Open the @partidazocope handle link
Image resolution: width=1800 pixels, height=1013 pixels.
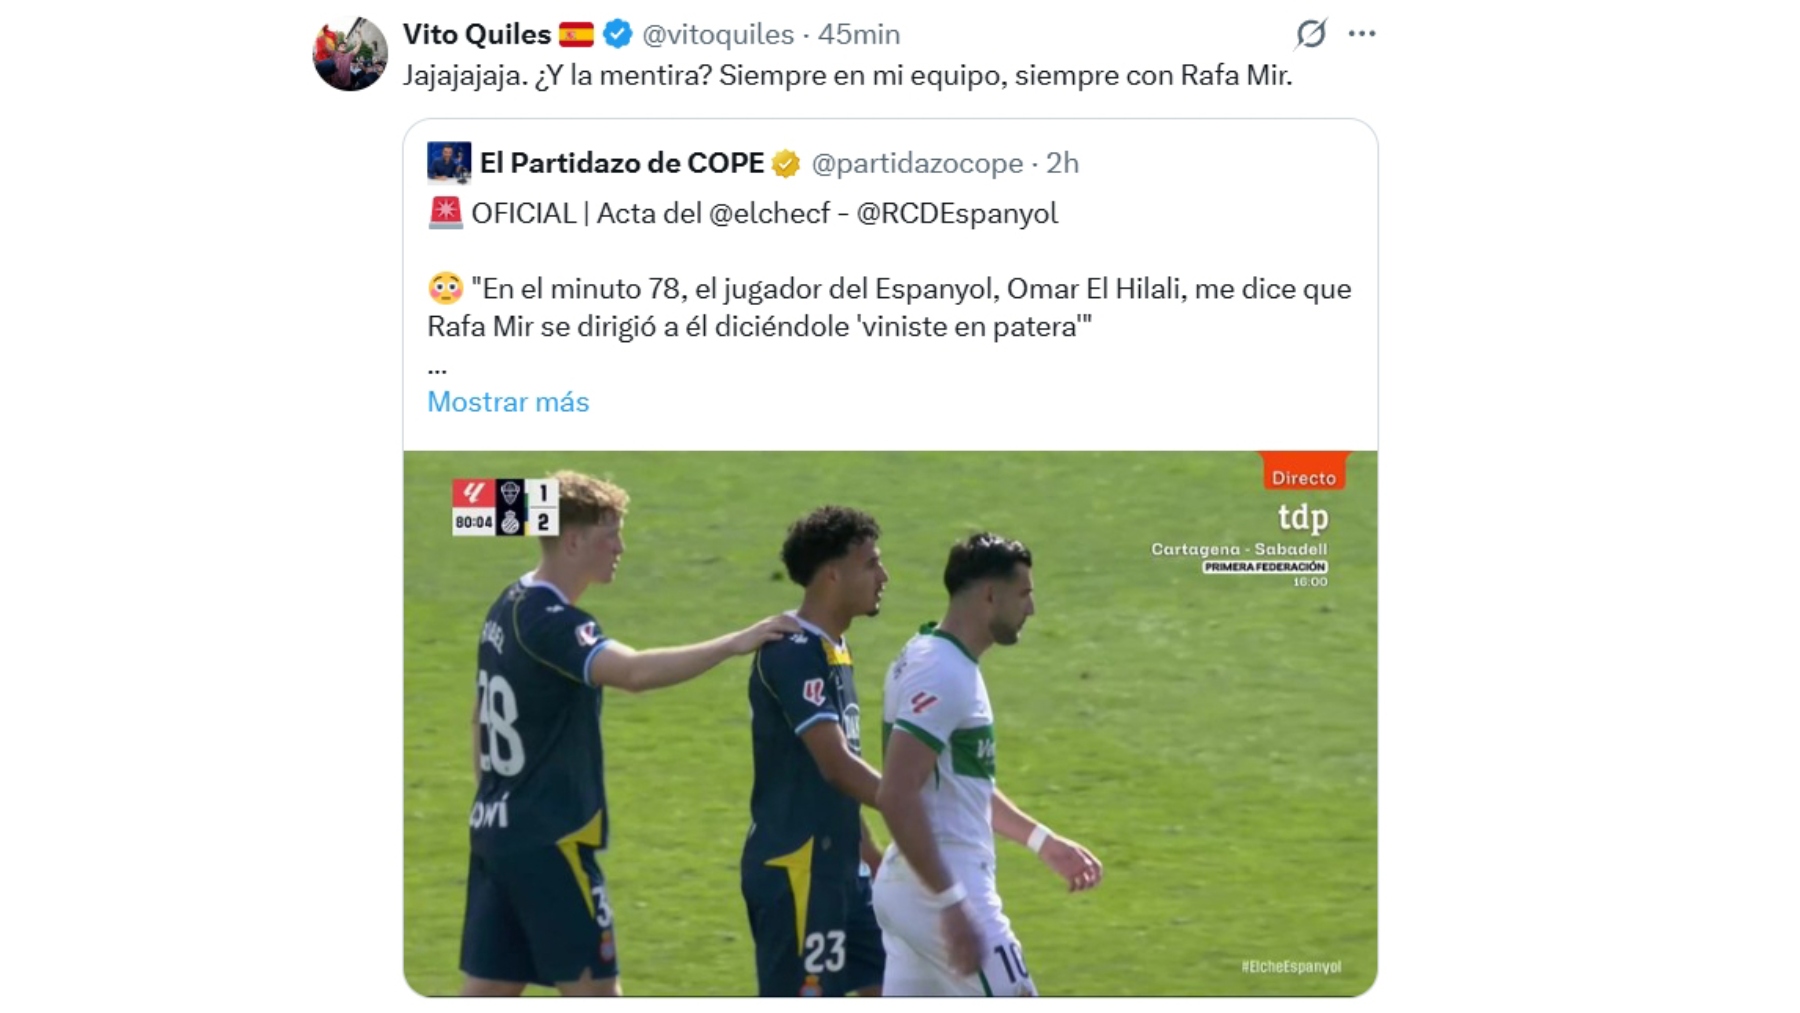917,163
